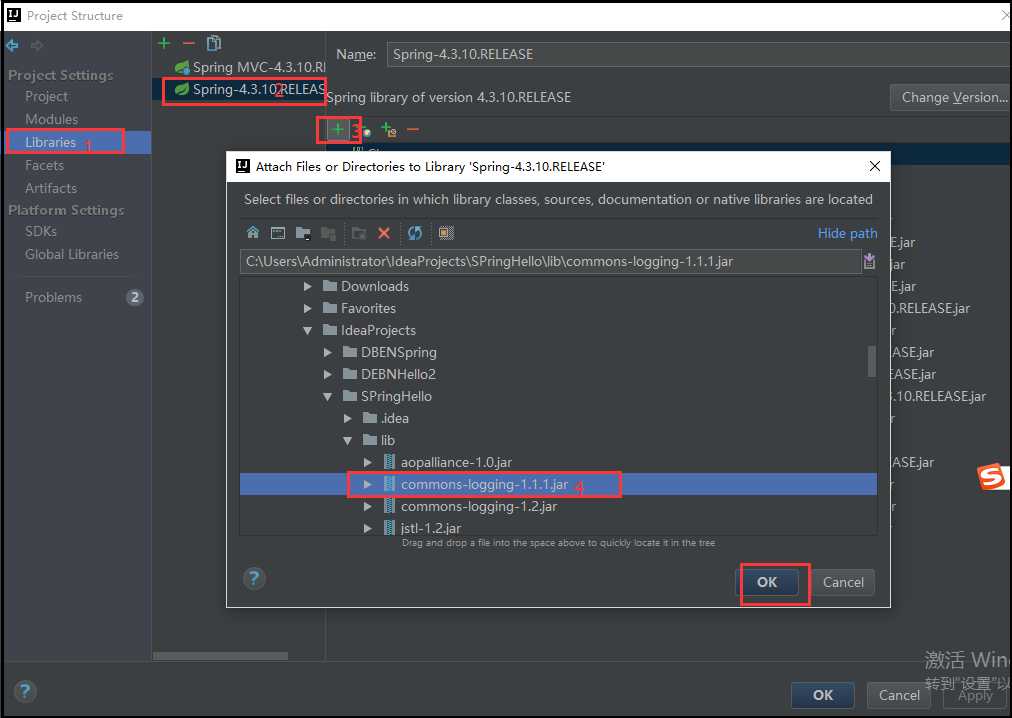Click the back arrow in Project Structure
The image size is (1012, 718).
[12, 45]
